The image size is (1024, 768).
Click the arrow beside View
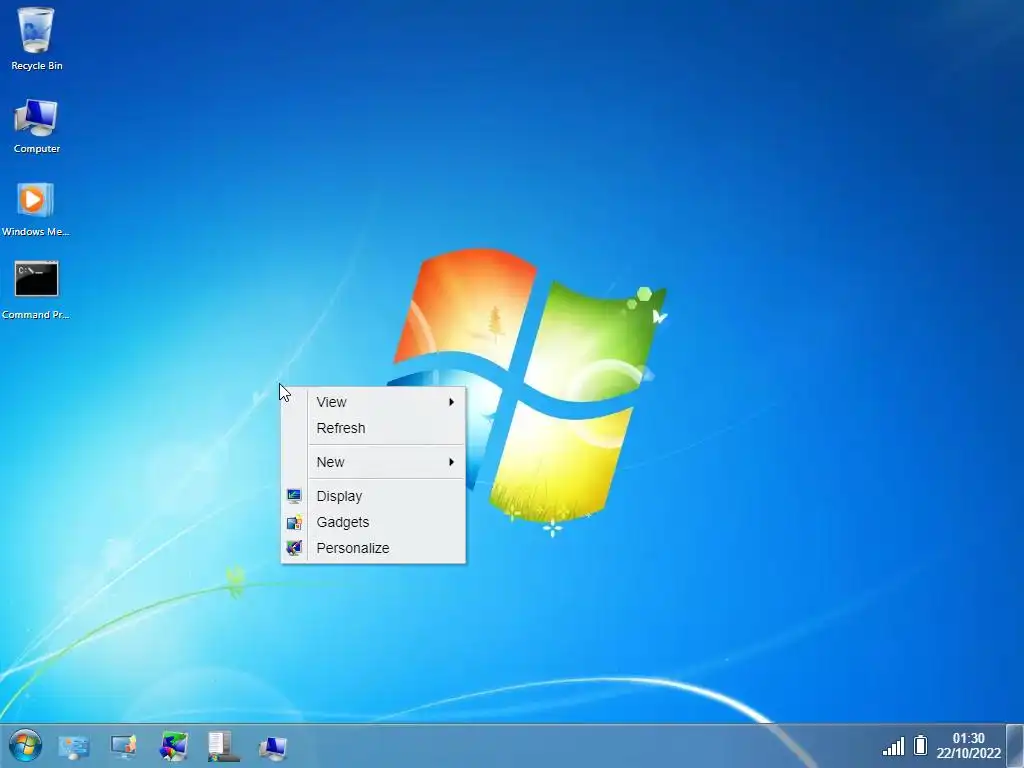(451, 402)
